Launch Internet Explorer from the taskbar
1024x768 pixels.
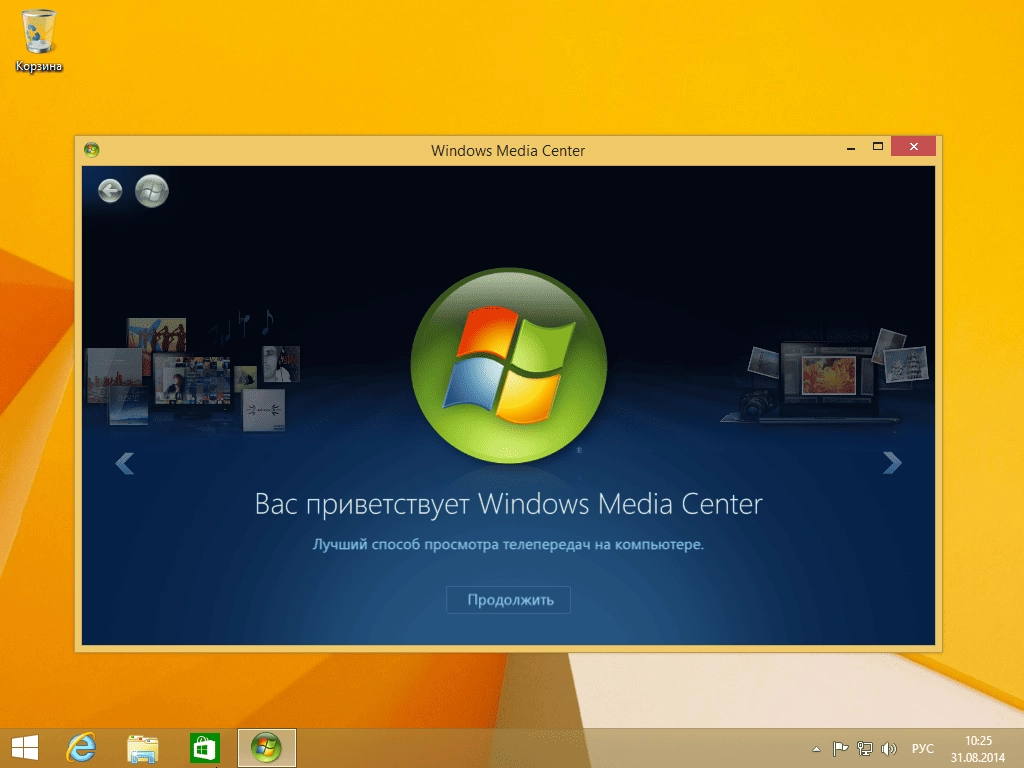click(82, 748)
